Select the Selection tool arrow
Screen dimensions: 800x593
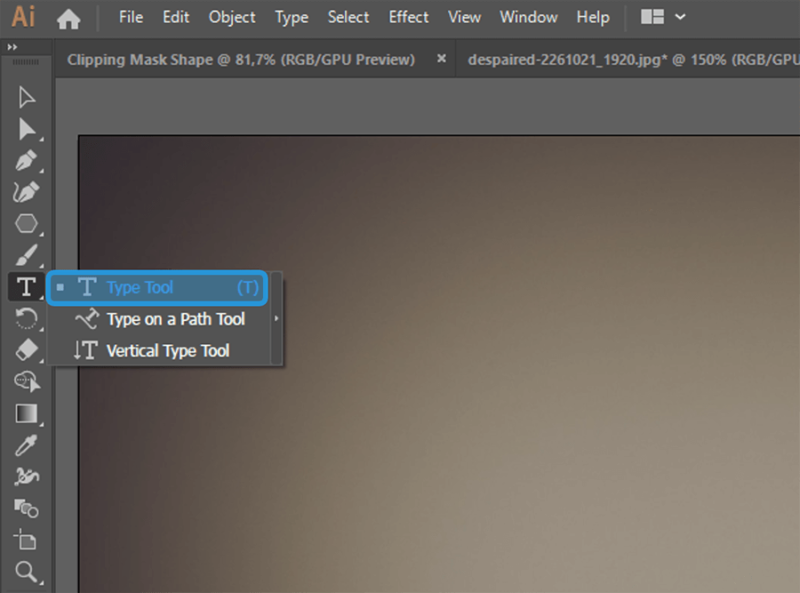point(26,97)
